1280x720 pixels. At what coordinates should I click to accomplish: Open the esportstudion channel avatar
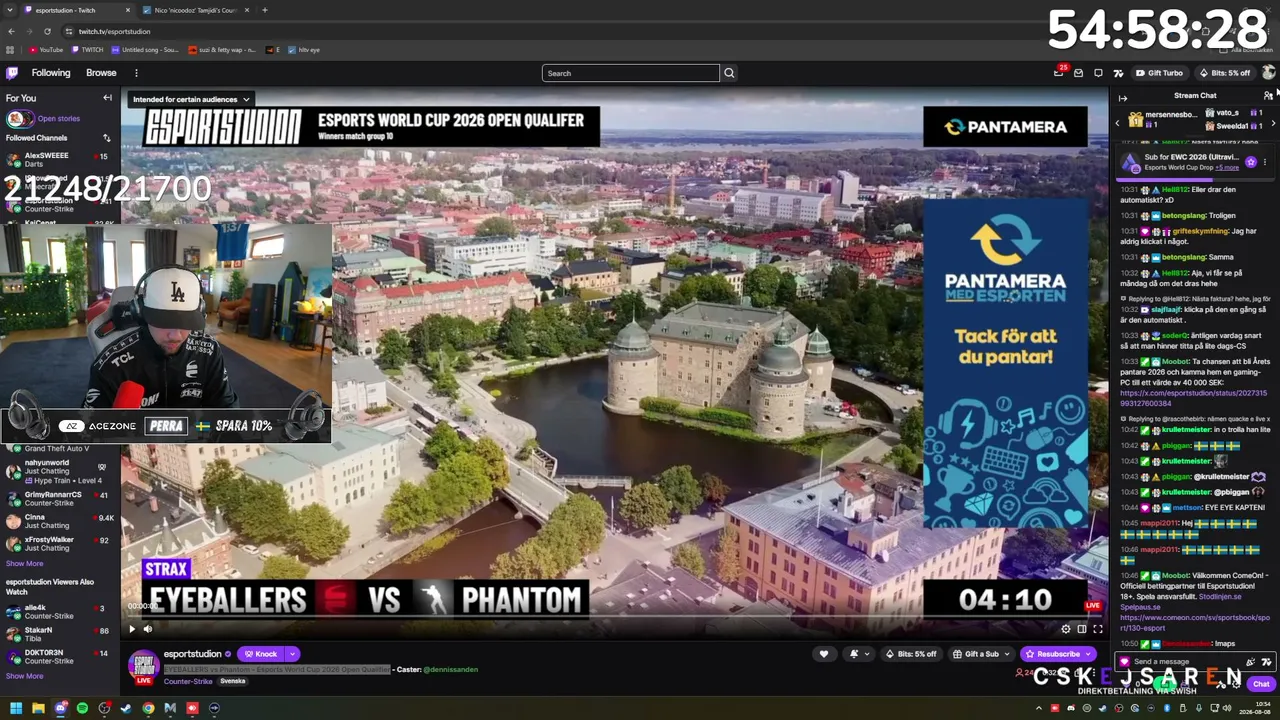[x=144, y=667]
